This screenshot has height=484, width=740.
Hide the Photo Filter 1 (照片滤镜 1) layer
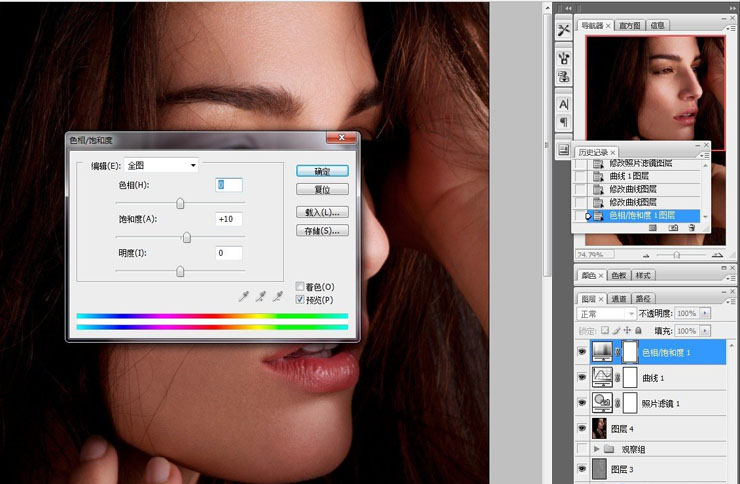pyautogui.click(x=582, y=403)
